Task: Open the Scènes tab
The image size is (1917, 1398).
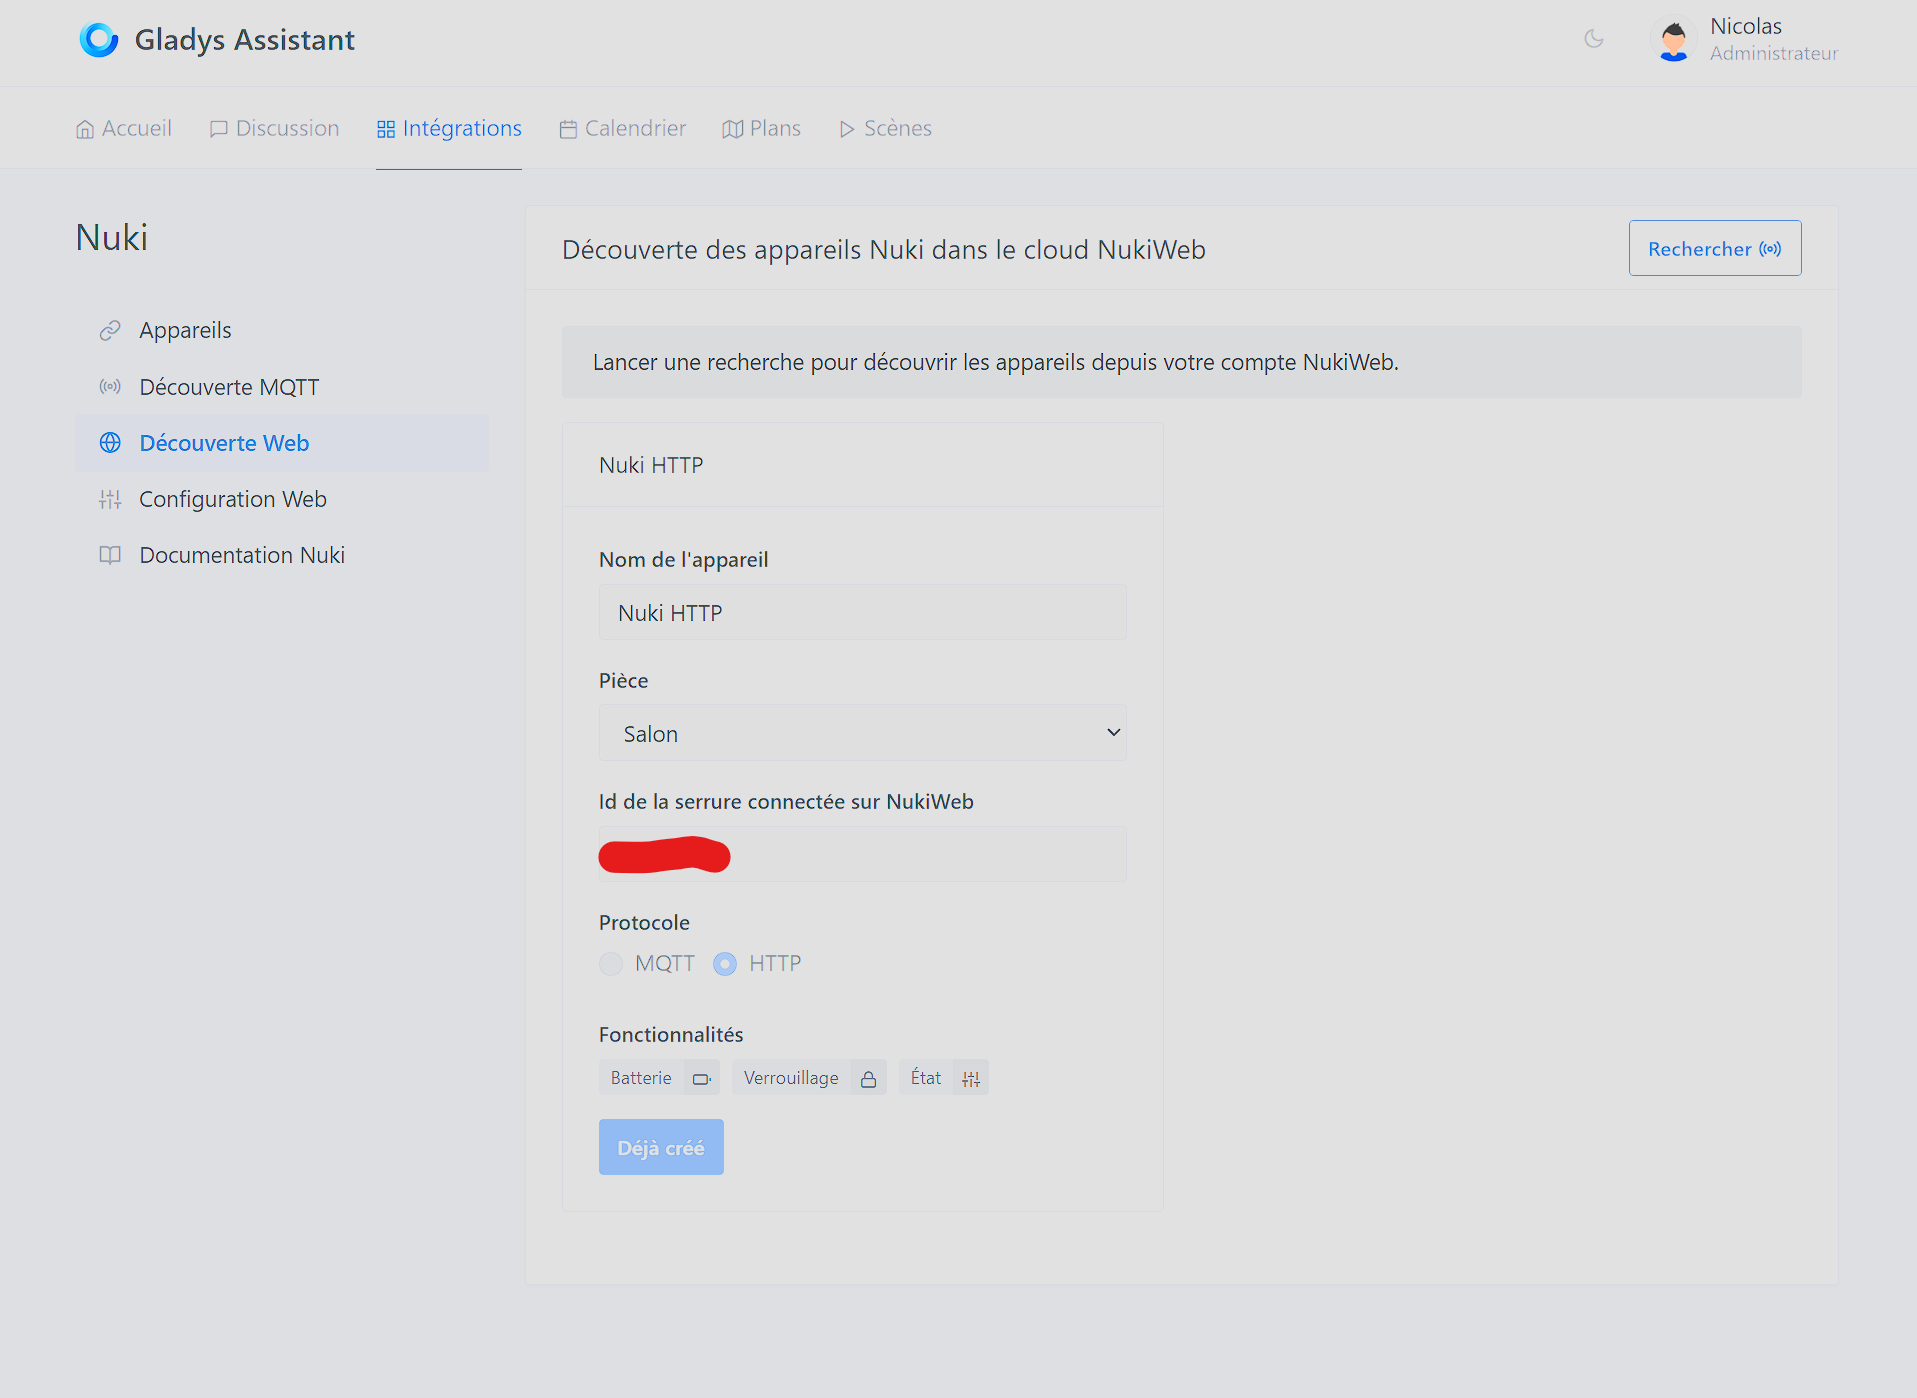Action: coord(885,129)
